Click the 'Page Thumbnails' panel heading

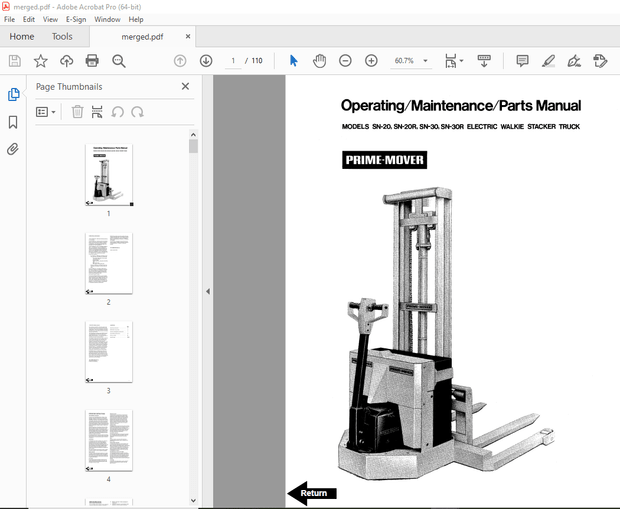click(69, 87)
